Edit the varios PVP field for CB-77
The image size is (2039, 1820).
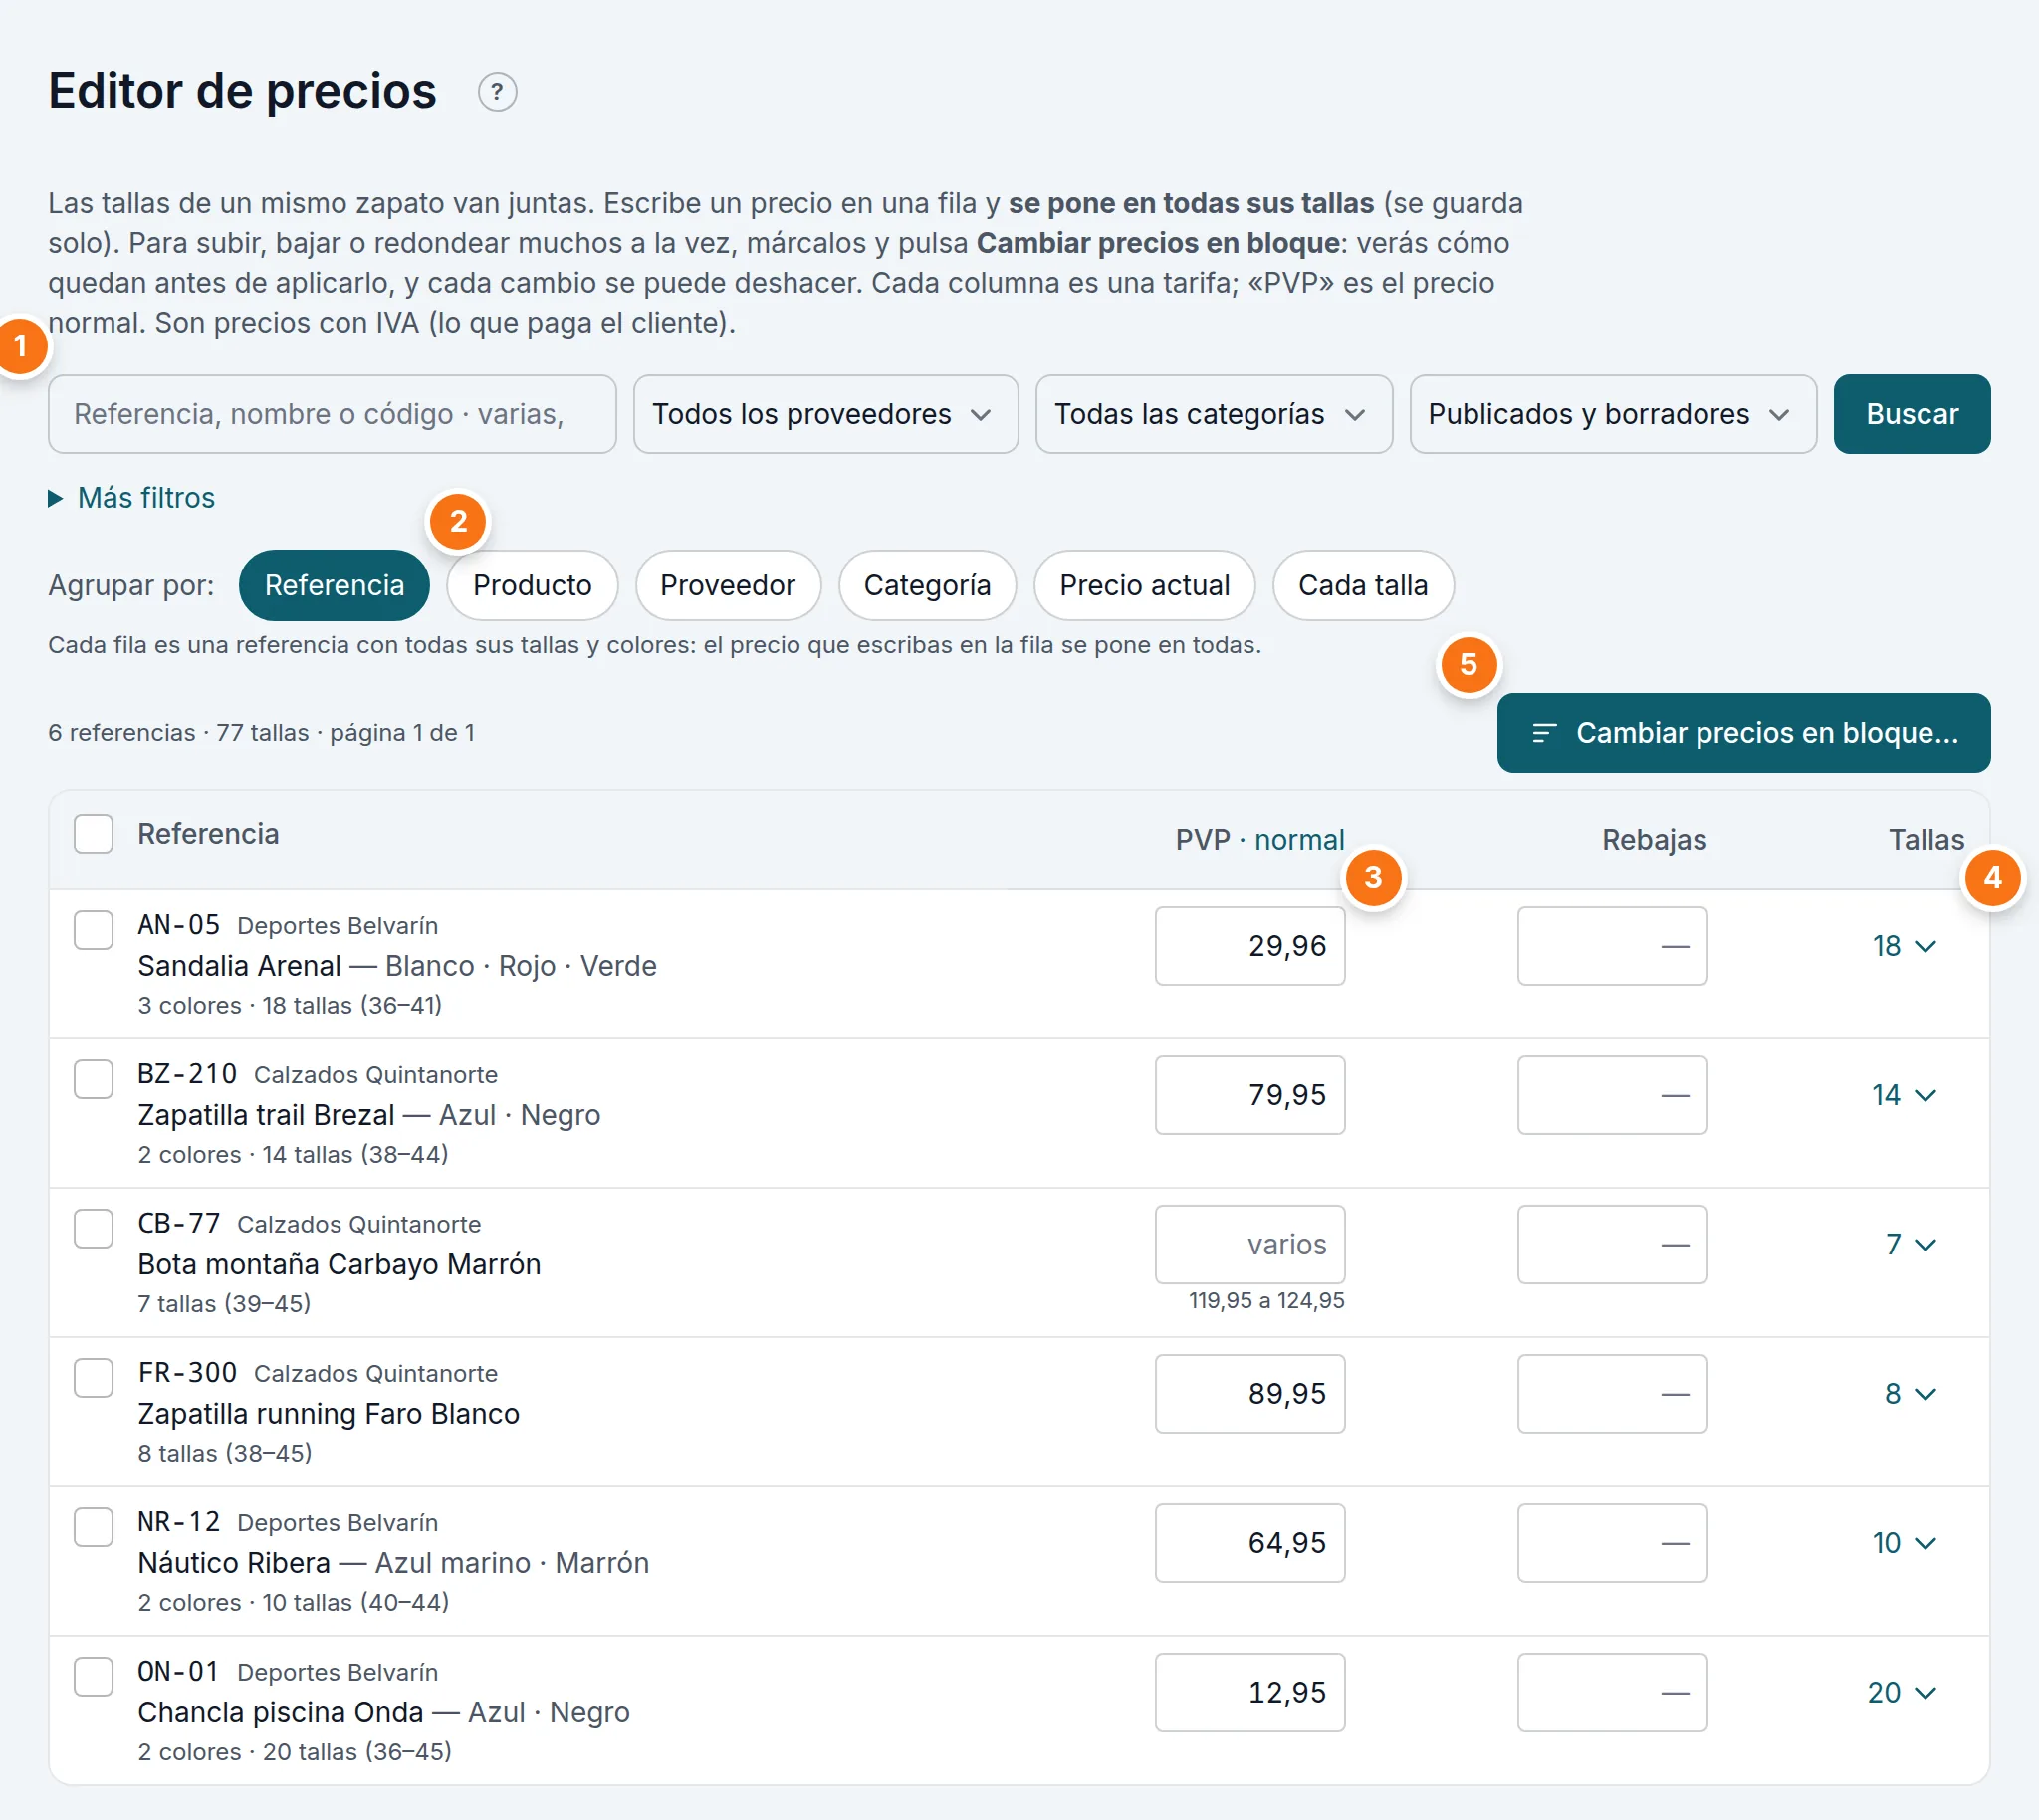1249,1244
